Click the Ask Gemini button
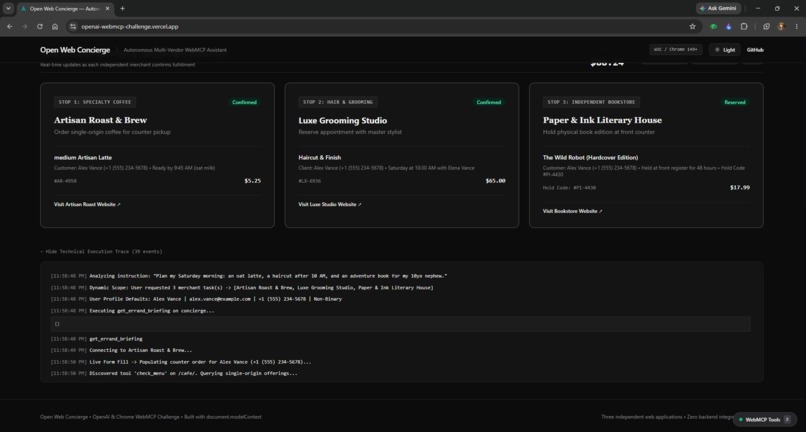Screen dimensions: 806x432 click(719, 9)
